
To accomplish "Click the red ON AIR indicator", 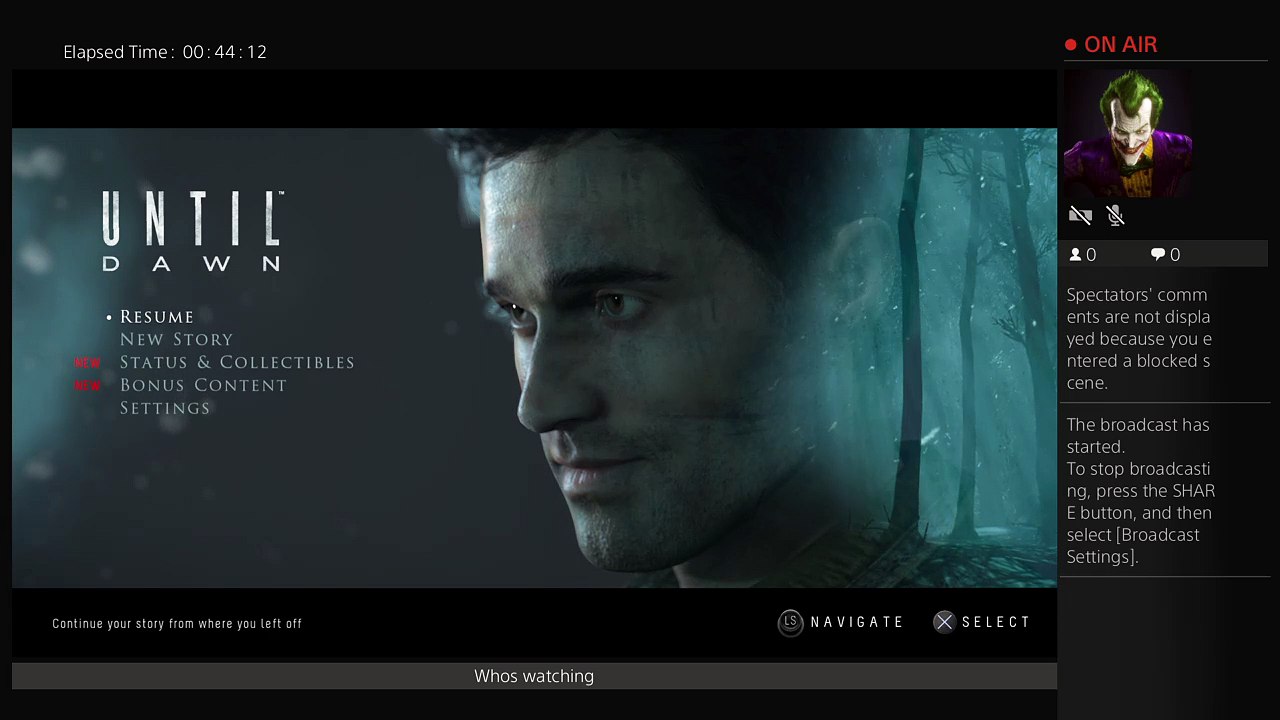I will pyautogui.click(x=1111, y=45).
